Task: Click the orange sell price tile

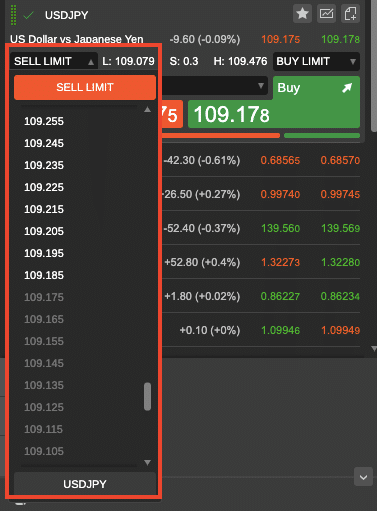Action: [172, 114]
